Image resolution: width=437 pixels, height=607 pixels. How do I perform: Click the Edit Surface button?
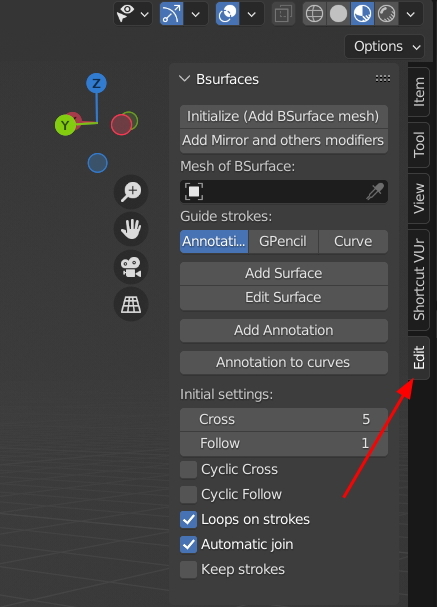[284, 298]
